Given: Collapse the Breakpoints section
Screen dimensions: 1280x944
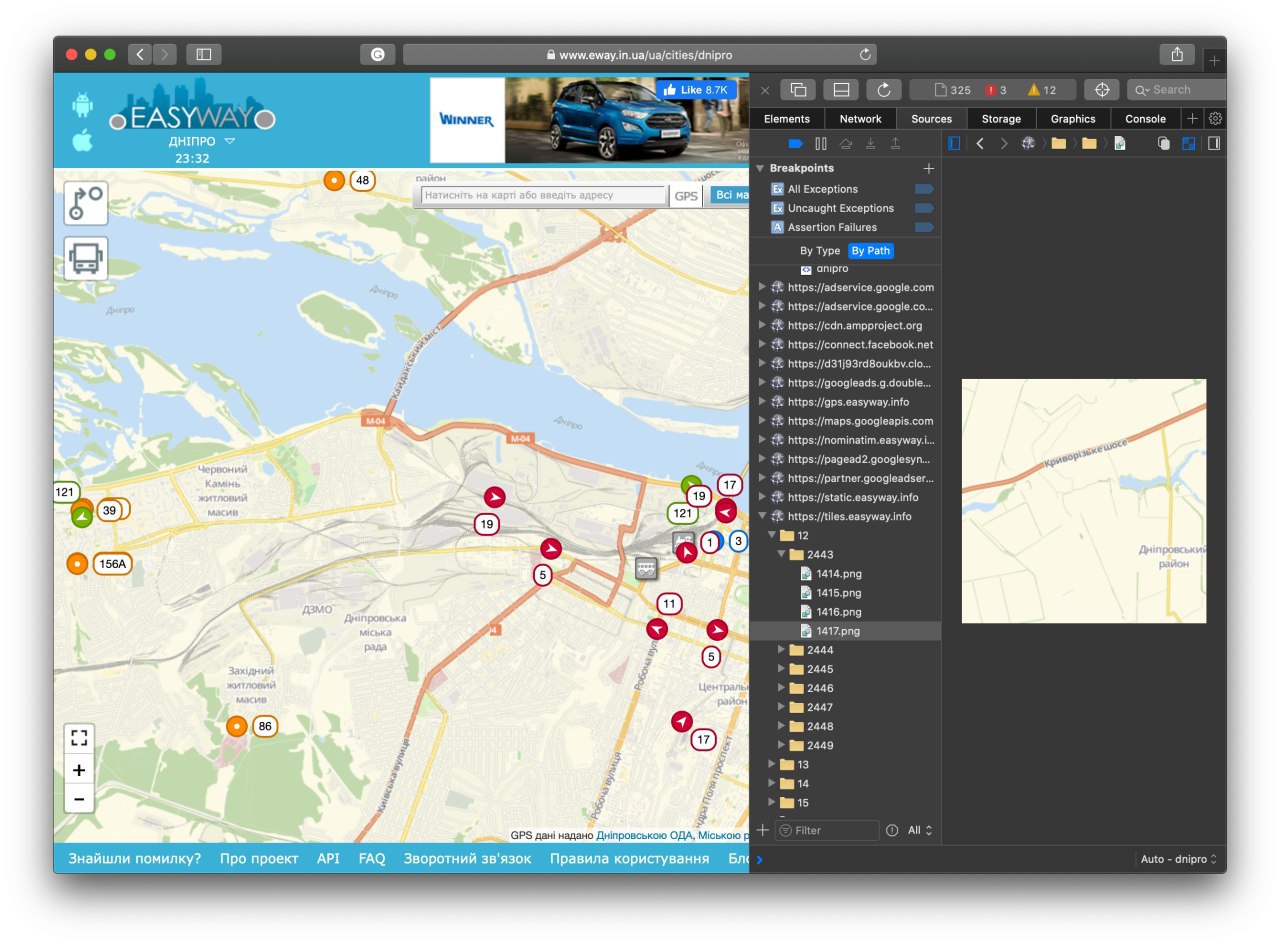Looking at the screenshot, I should pos(760,168).
